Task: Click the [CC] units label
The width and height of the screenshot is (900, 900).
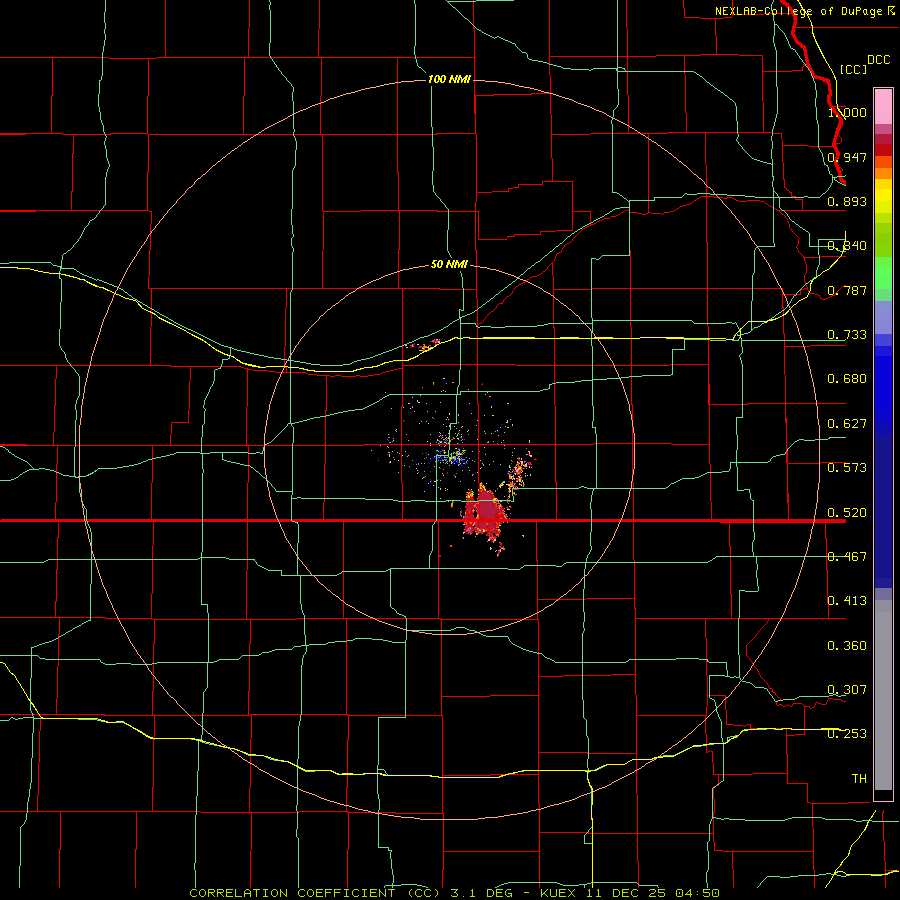Action: pyautogui.click(x=853, y=69)
